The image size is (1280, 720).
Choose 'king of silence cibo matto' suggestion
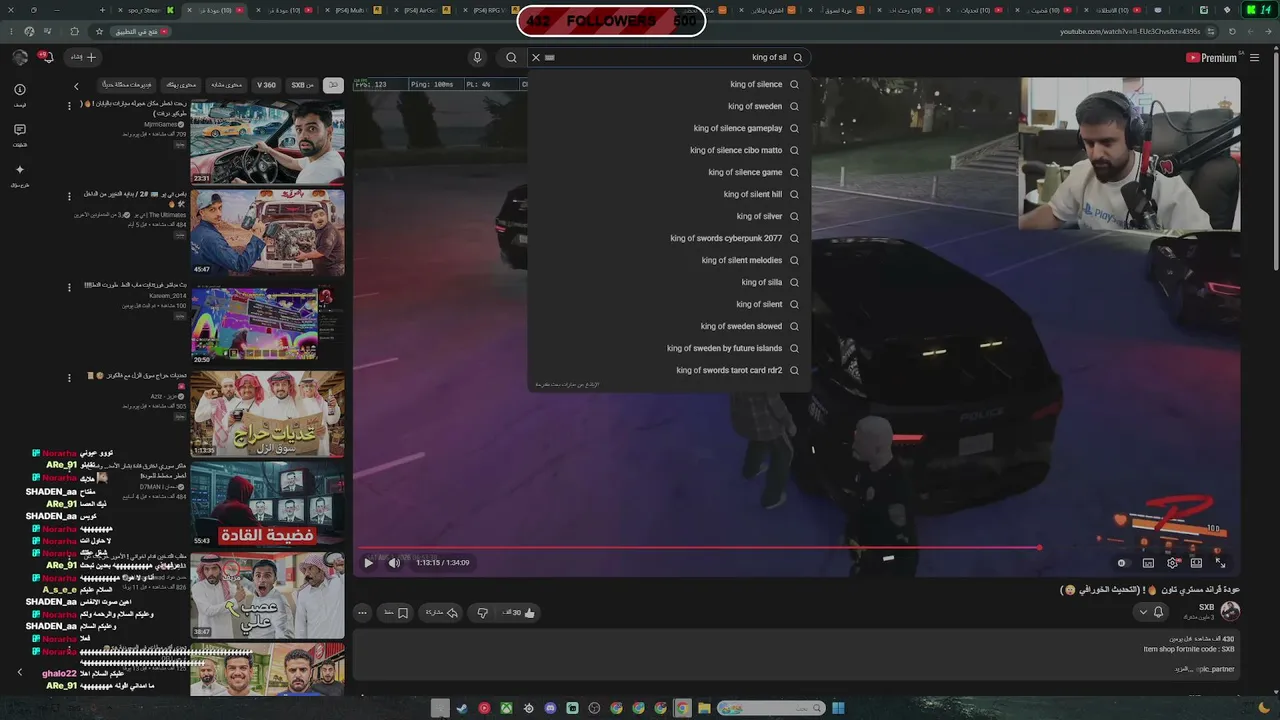[670, 151]
